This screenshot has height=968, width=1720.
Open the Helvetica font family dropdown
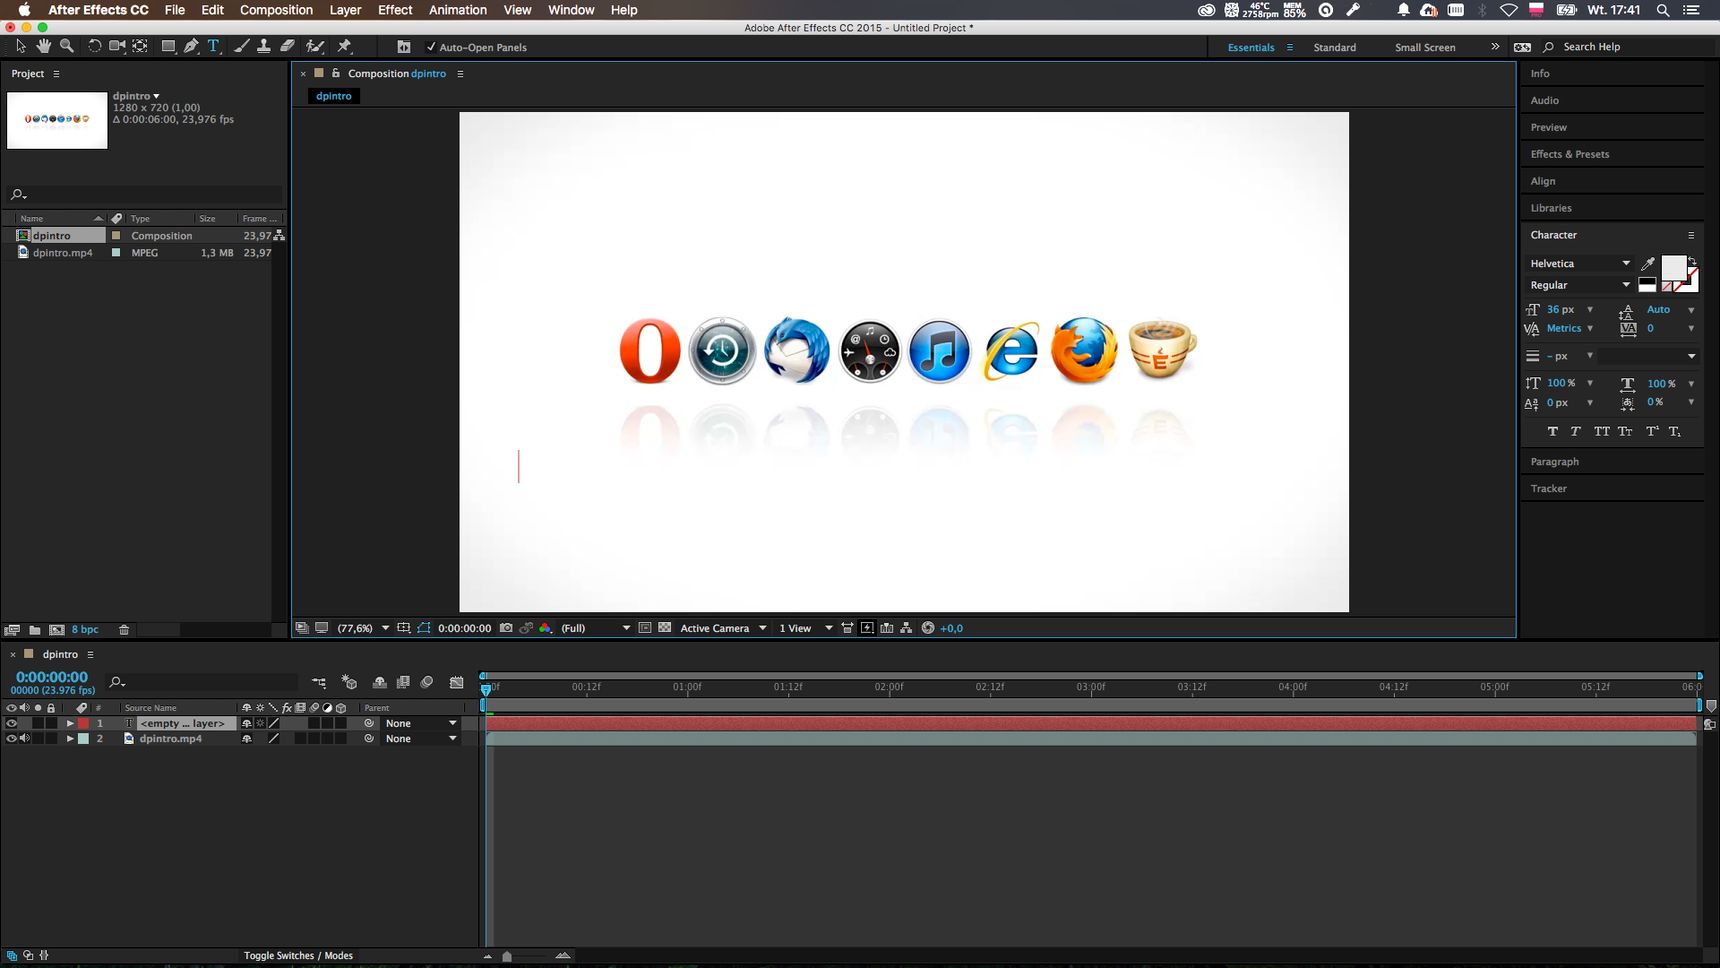[x=1579, y=264]
